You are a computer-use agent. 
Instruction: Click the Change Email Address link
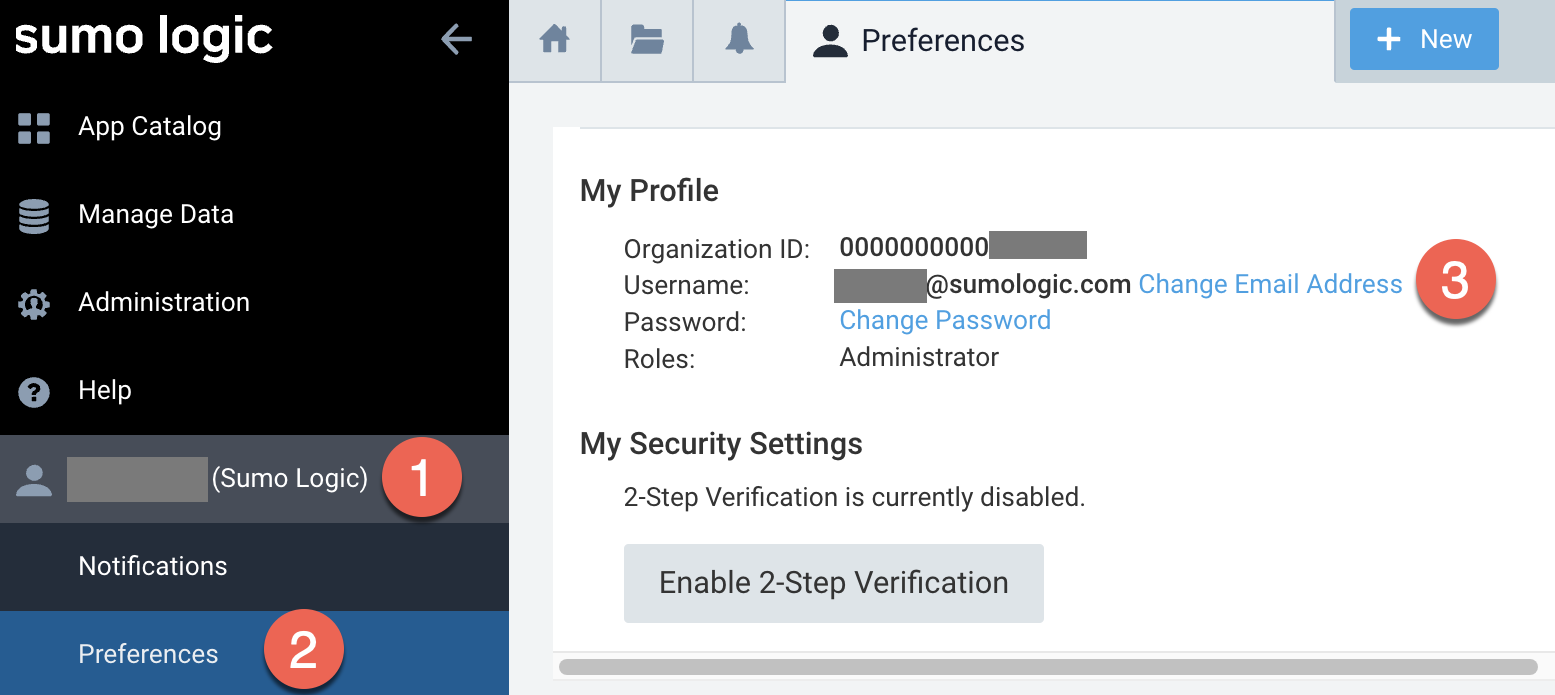(1270, 285)
